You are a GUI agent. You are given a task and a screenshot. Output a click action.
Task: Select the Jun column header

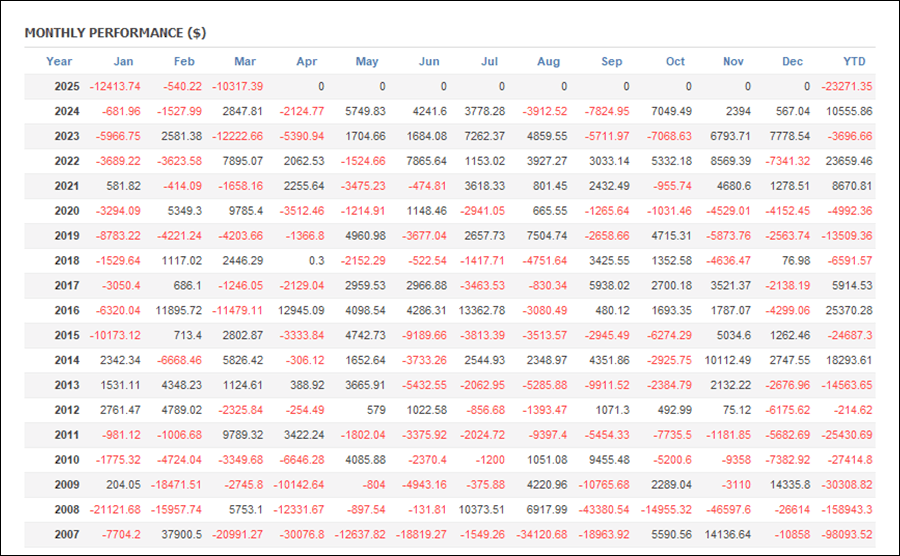coord(429,61)
